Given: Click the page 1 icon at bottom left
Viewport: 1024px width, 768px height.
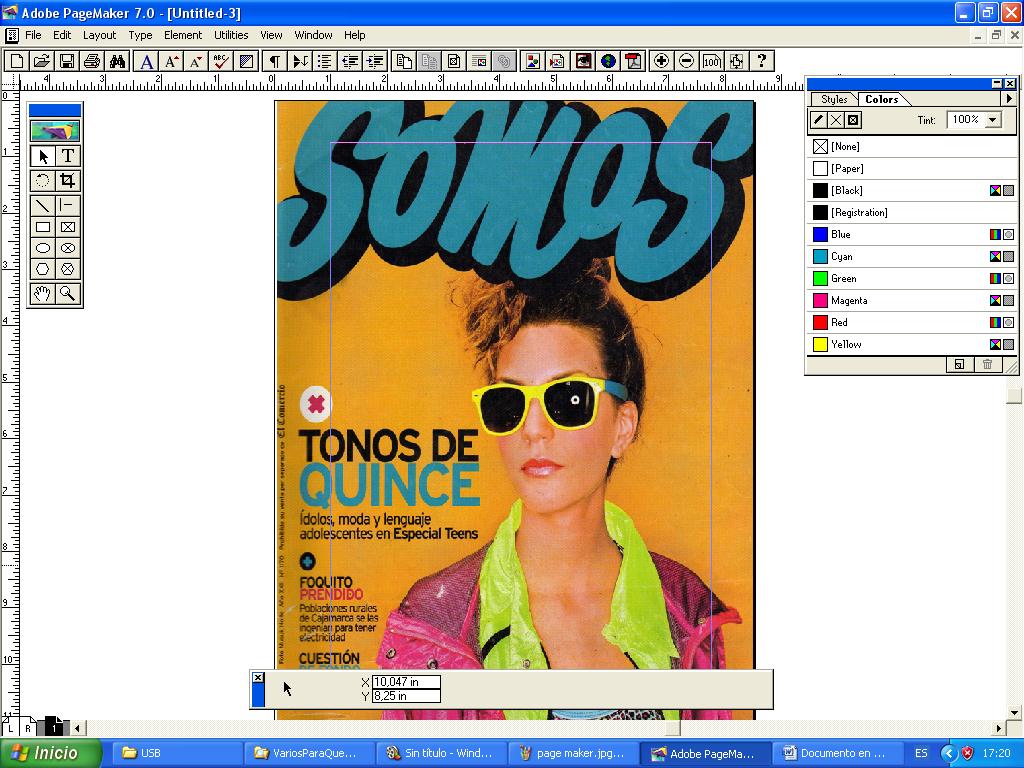Looking at the screenshot, I should [x=52, y=728].
